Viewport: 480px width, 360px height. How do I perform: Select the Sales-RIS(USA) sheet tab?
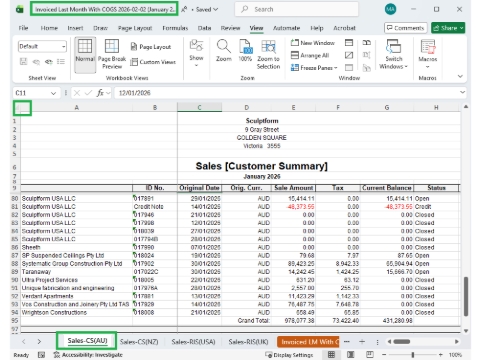coord(193,342)
